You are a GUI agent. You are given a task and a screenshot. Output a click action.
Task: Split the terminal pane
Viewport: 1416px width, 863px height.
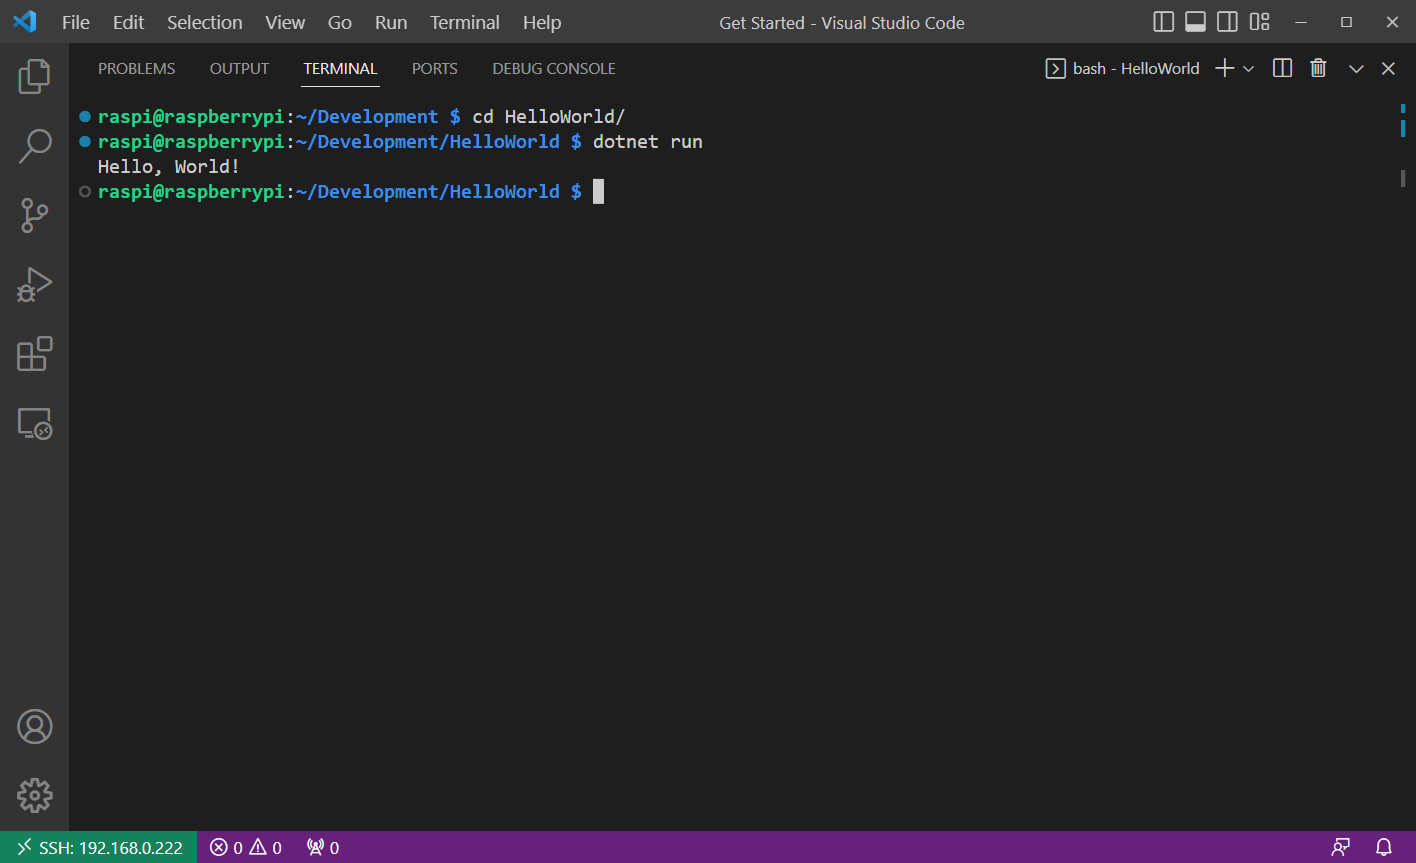1282,68
